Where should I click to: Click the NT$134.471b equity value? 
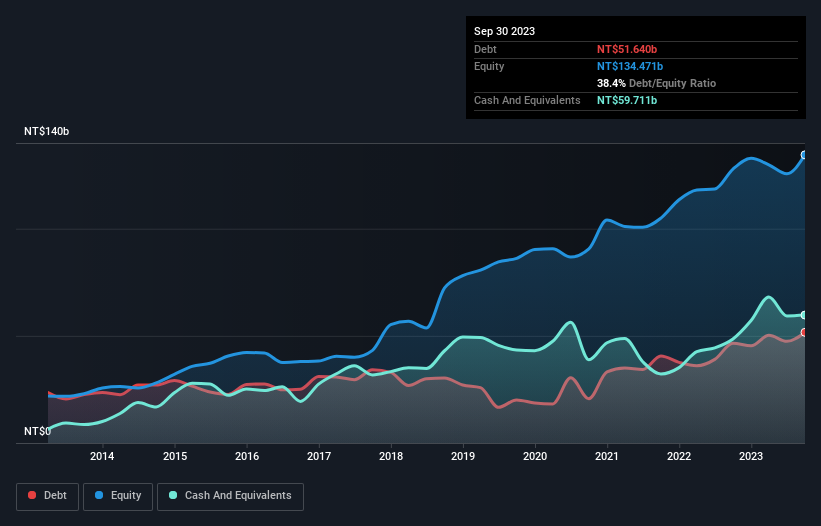click(x=630, y=66)
